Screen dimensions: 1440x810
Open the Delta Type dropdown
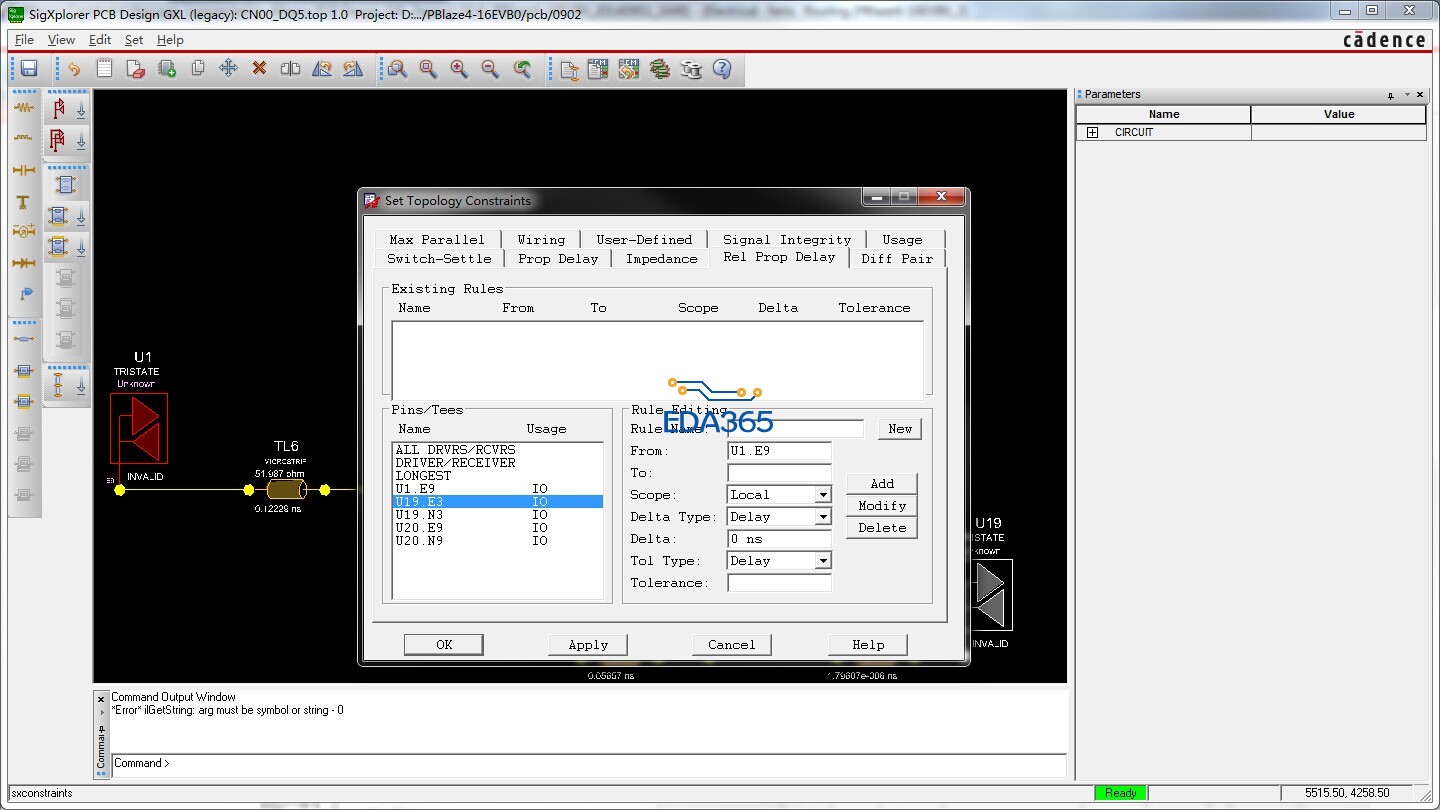coord(822,517)
